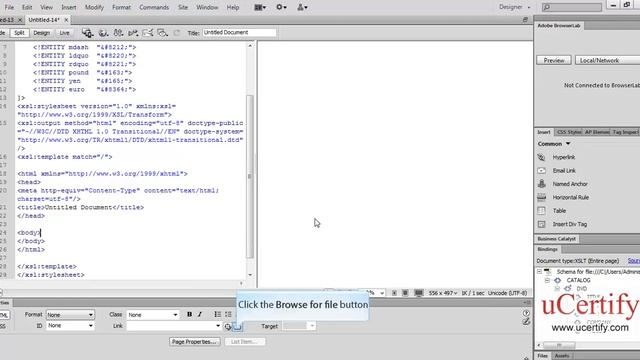Viewport: 640px width, 360px height.
Task: Switch to Split view
Action: pyautogui.click(x=19, y=33)
